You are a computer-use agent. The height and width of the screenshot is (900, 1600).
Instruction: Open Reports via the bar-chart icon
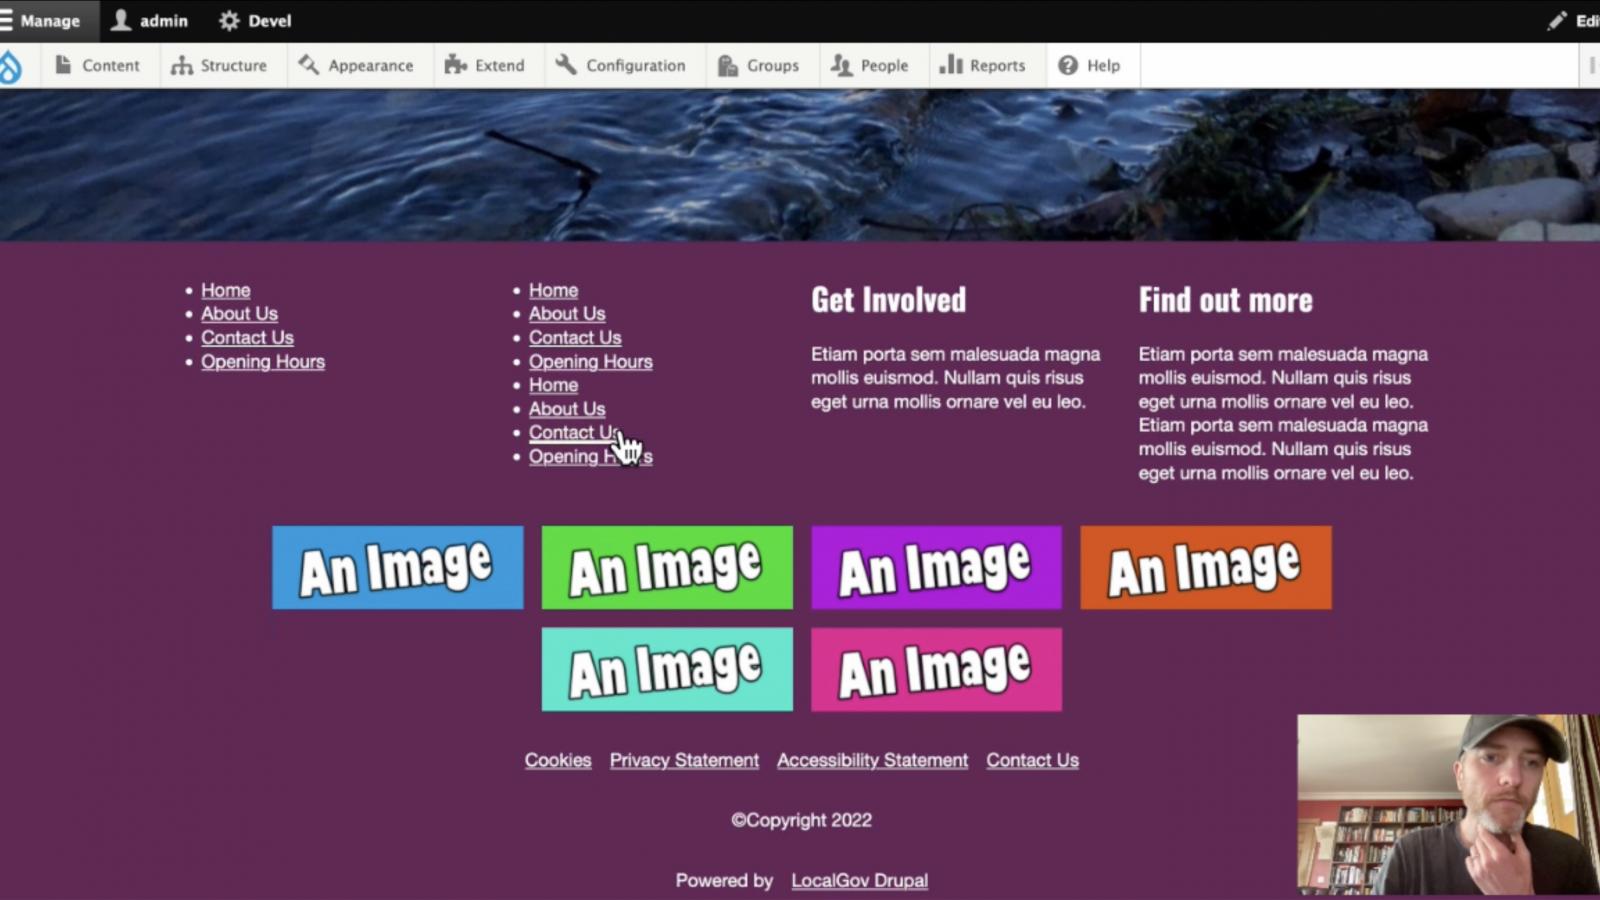pyautogui.click(x=950, y=65)
